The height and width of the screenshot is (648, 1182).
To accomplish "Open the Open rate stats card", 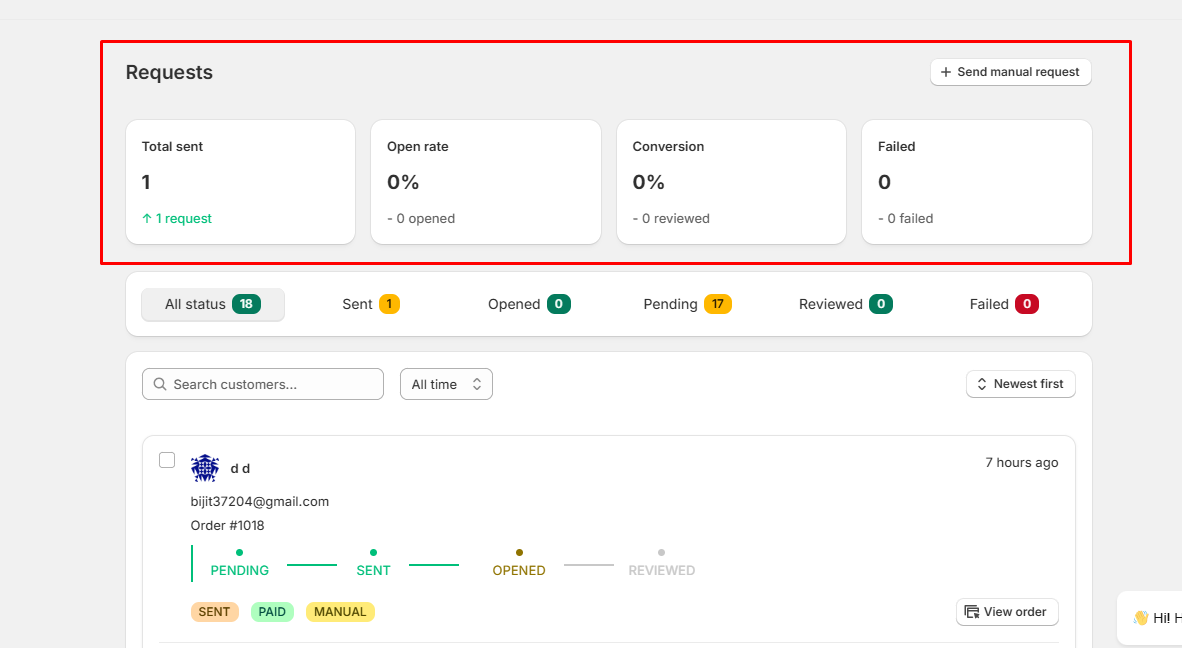I will [x=485, y=182].
